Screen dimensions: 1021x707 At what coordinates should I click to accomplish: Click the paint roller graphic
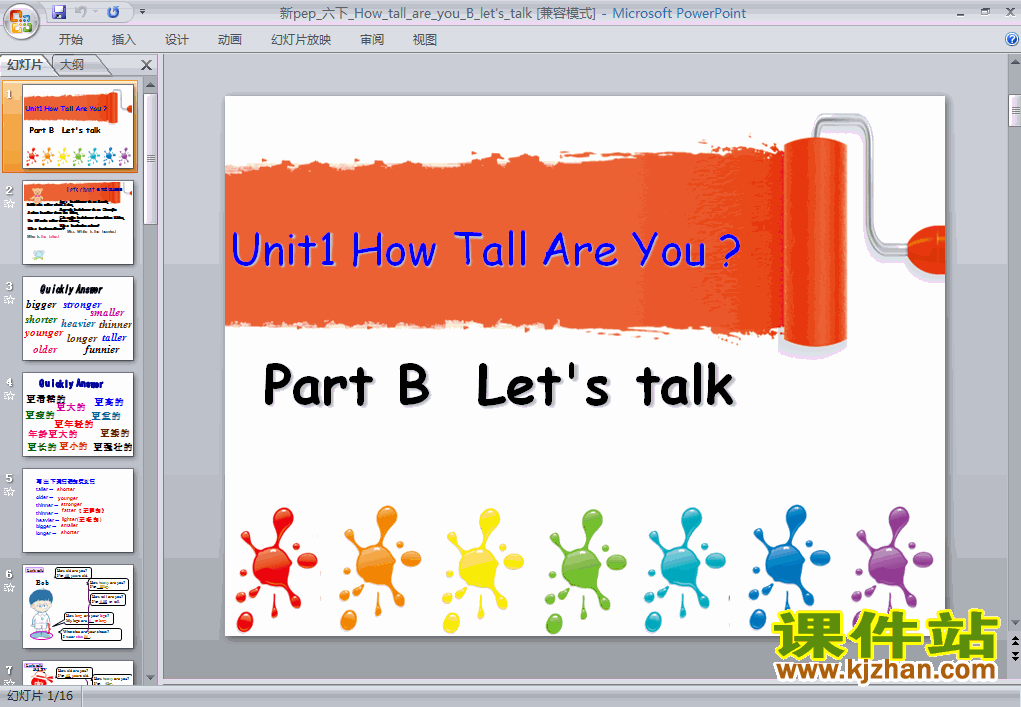pyautogui.click(x=861, y=231)
